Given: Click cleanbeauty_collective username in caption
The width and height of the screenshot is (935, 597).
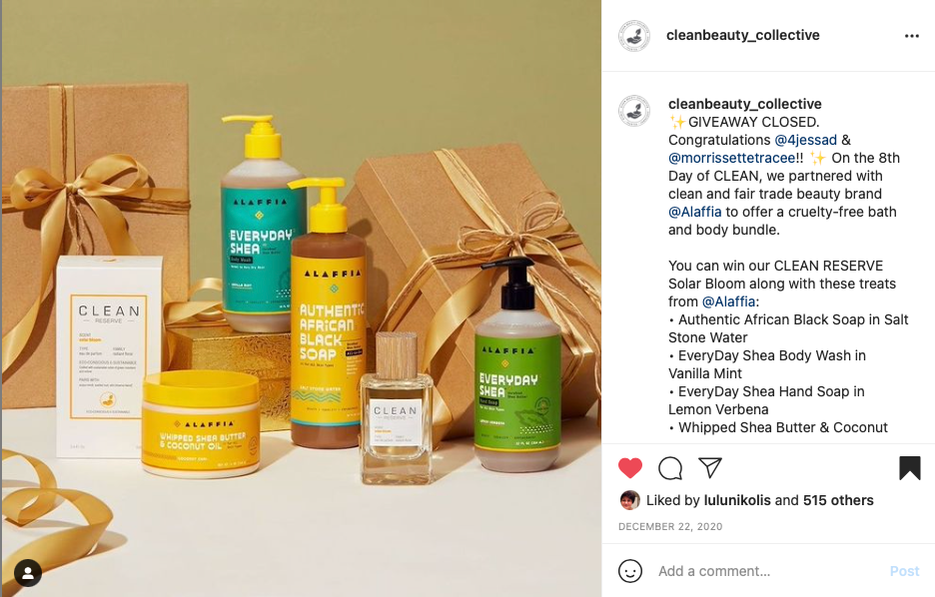Looking at the screenshot, I should click(745, 104).
